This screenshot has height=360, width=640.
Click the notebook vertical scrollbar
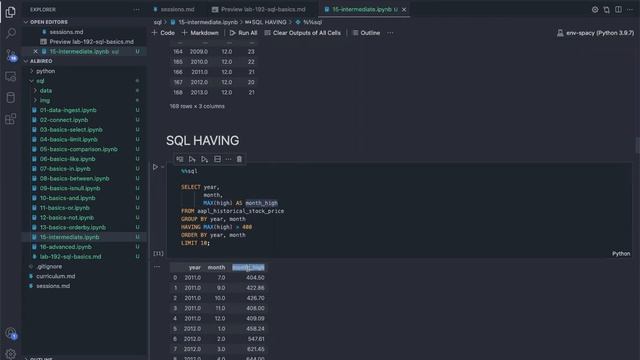pyautogui.click(x=637, y=145)
